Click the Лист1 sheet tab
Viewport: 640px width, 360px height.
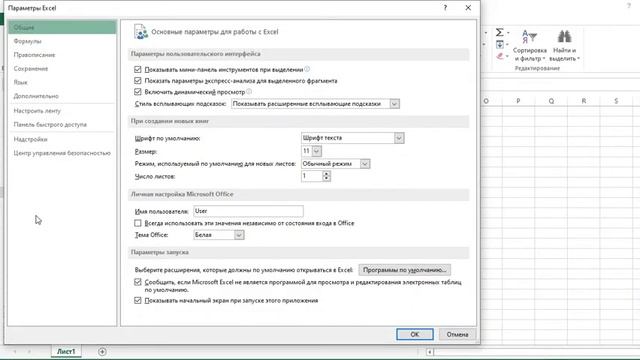(66, 351)
